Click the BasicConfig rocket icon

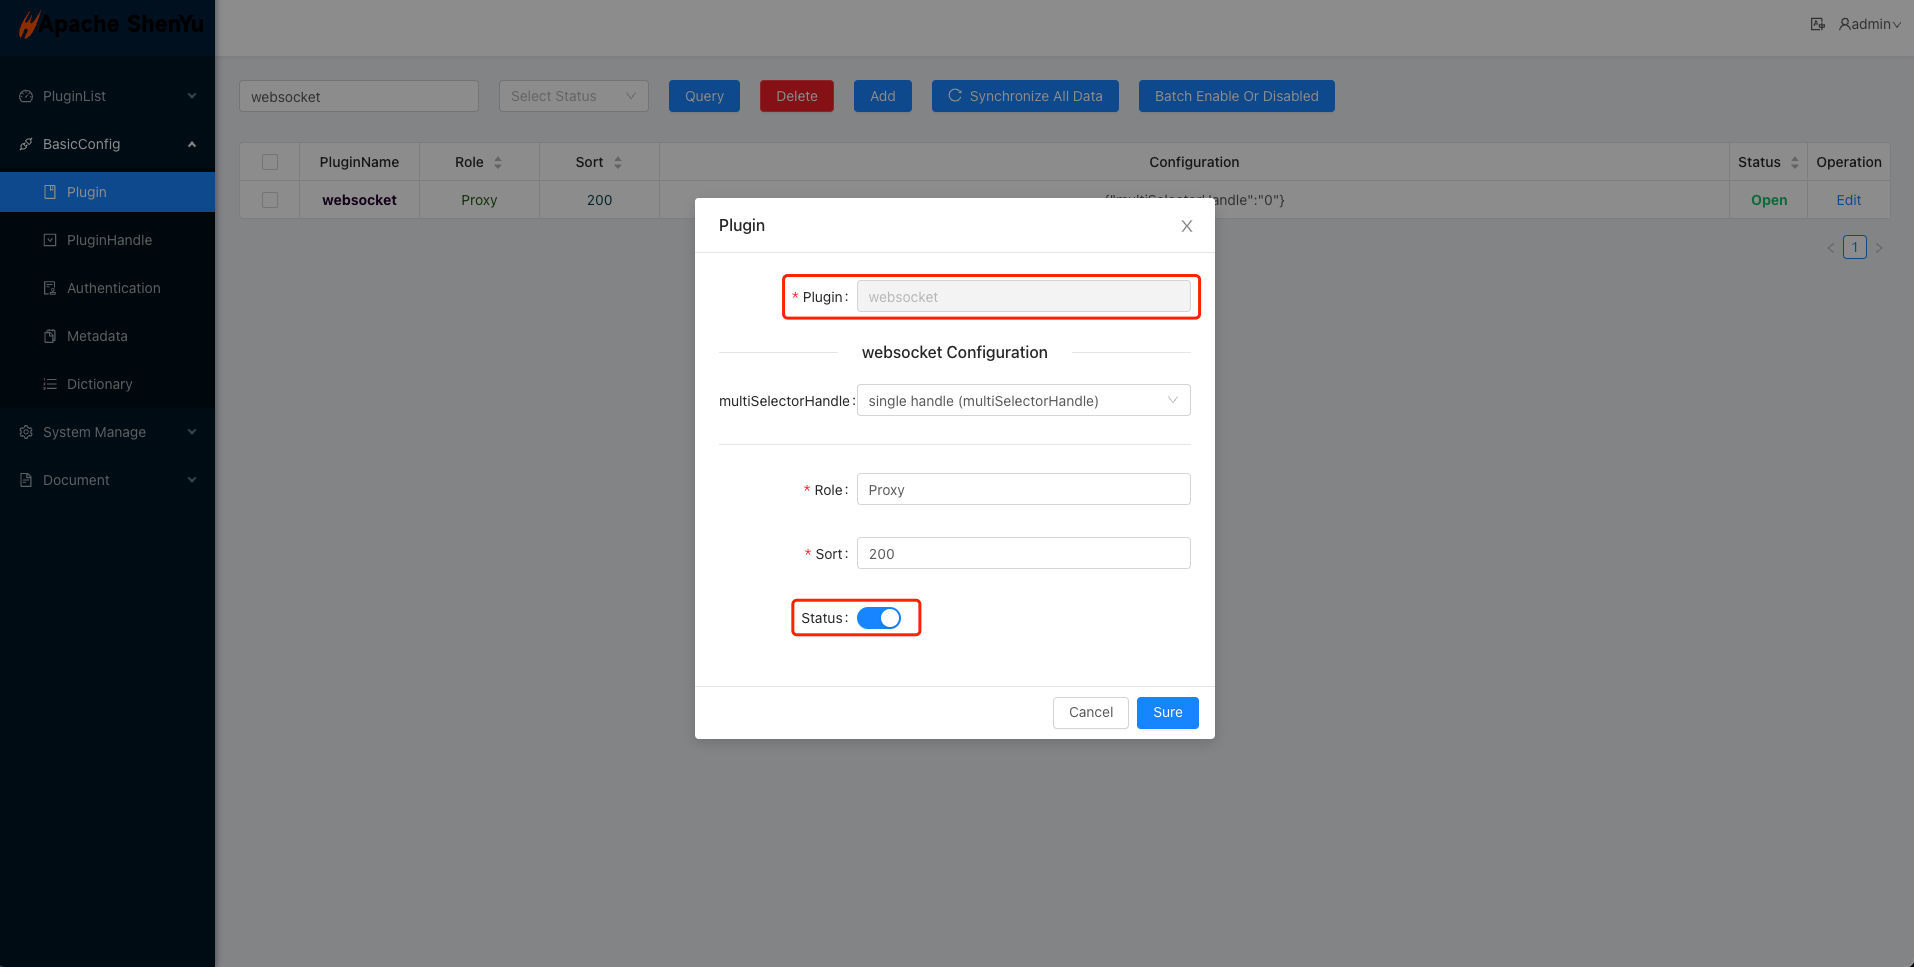click(26, 144)
